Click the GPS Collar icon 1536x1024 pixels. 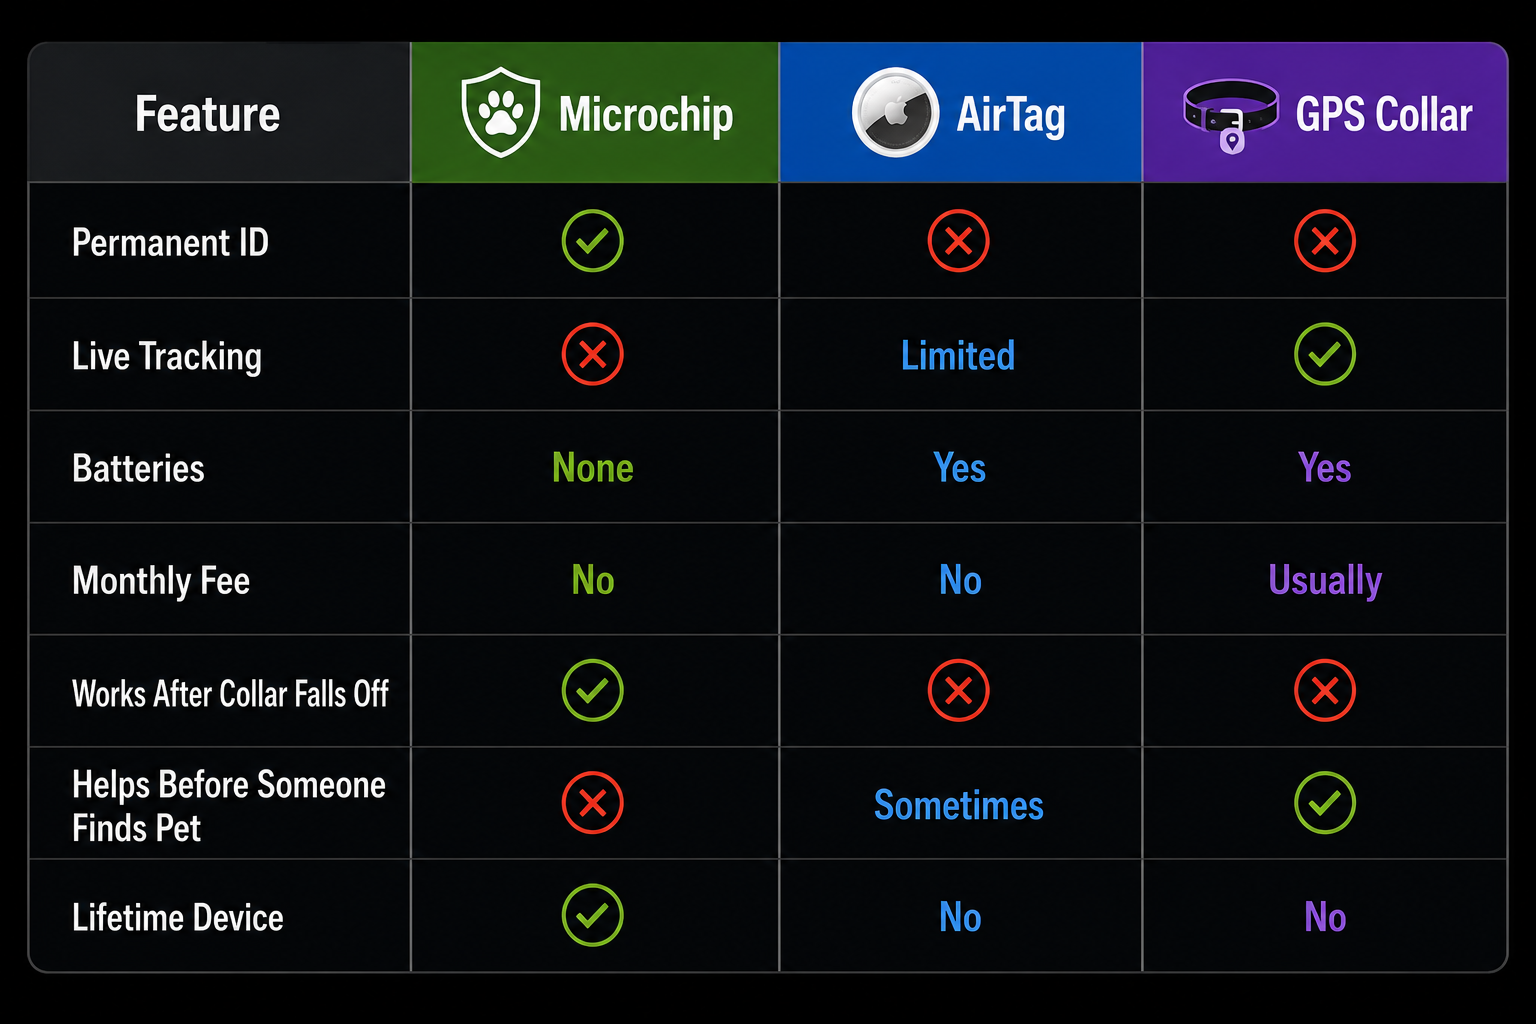click(x=1231, y=115)
